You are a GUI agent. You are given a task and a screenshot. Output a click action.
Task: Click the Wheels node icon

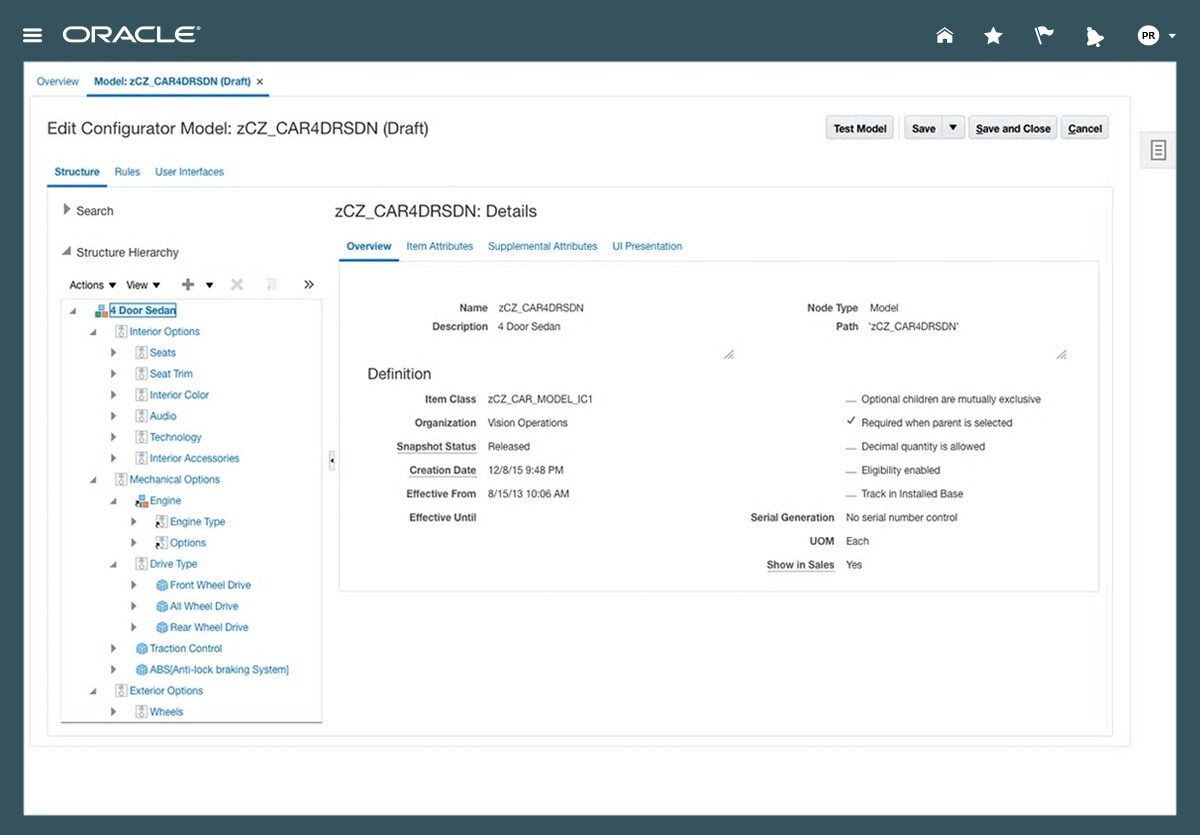tap(142, 712)
